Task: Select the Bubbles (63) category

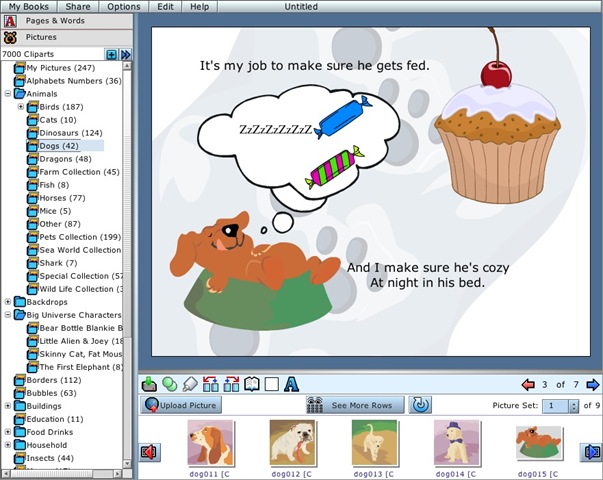Action: point(52,393)
